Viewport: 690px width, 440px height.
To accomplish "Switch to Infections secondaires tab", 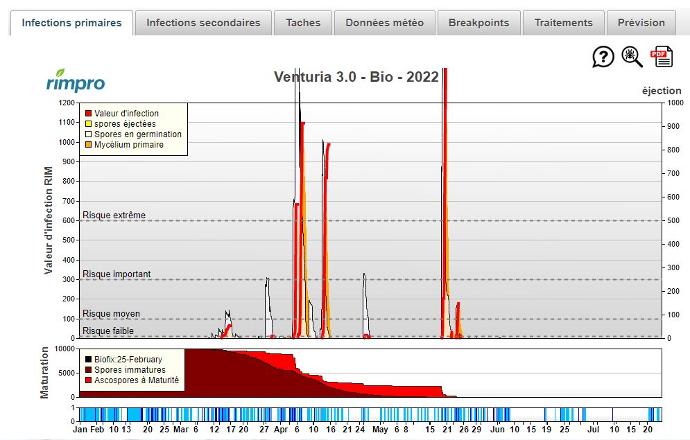I will coord(203,23).
